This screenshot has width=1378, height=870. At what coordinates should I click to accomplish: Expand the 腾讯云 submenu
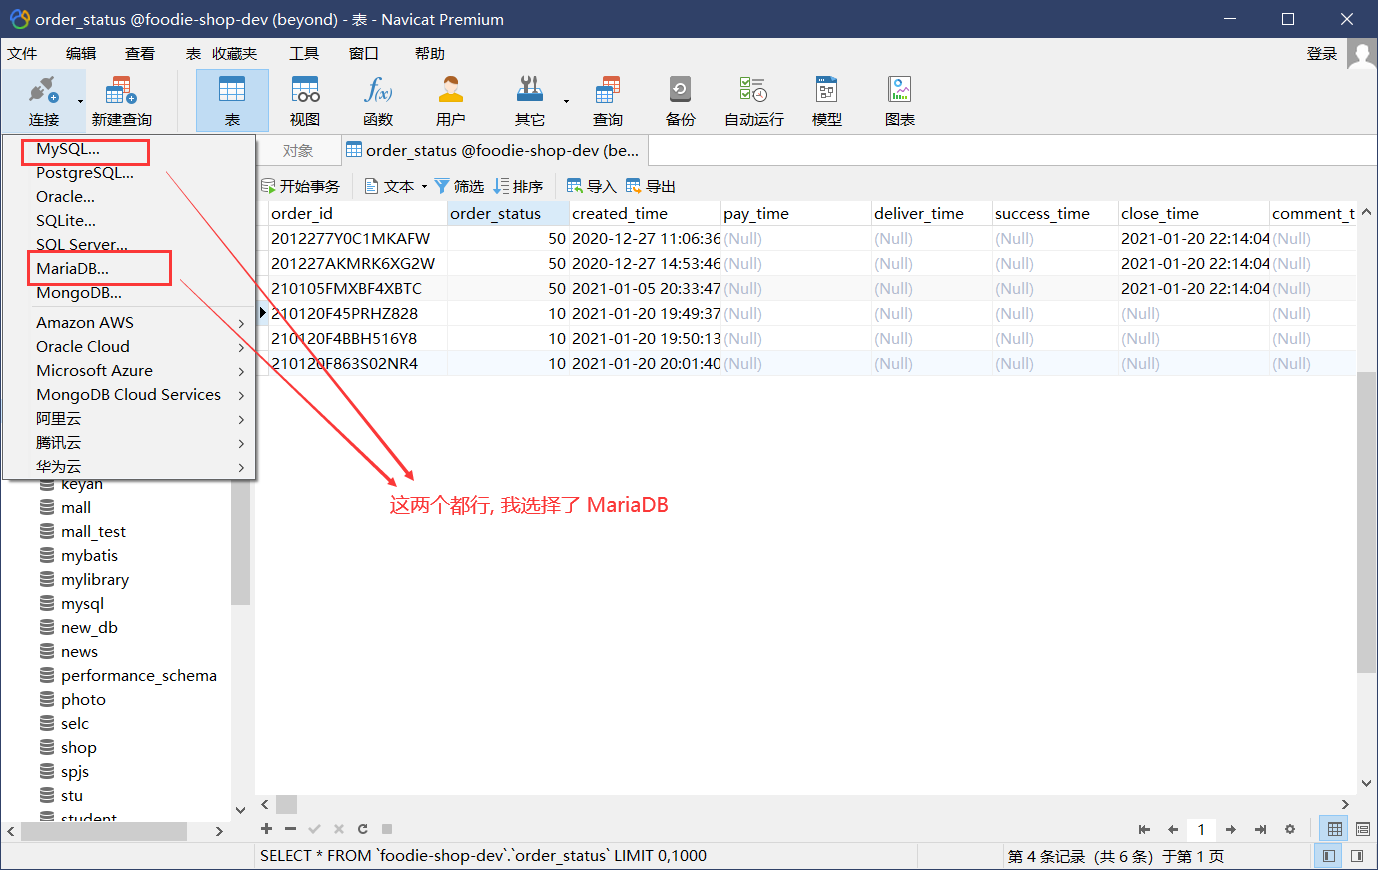click(241, 443)
